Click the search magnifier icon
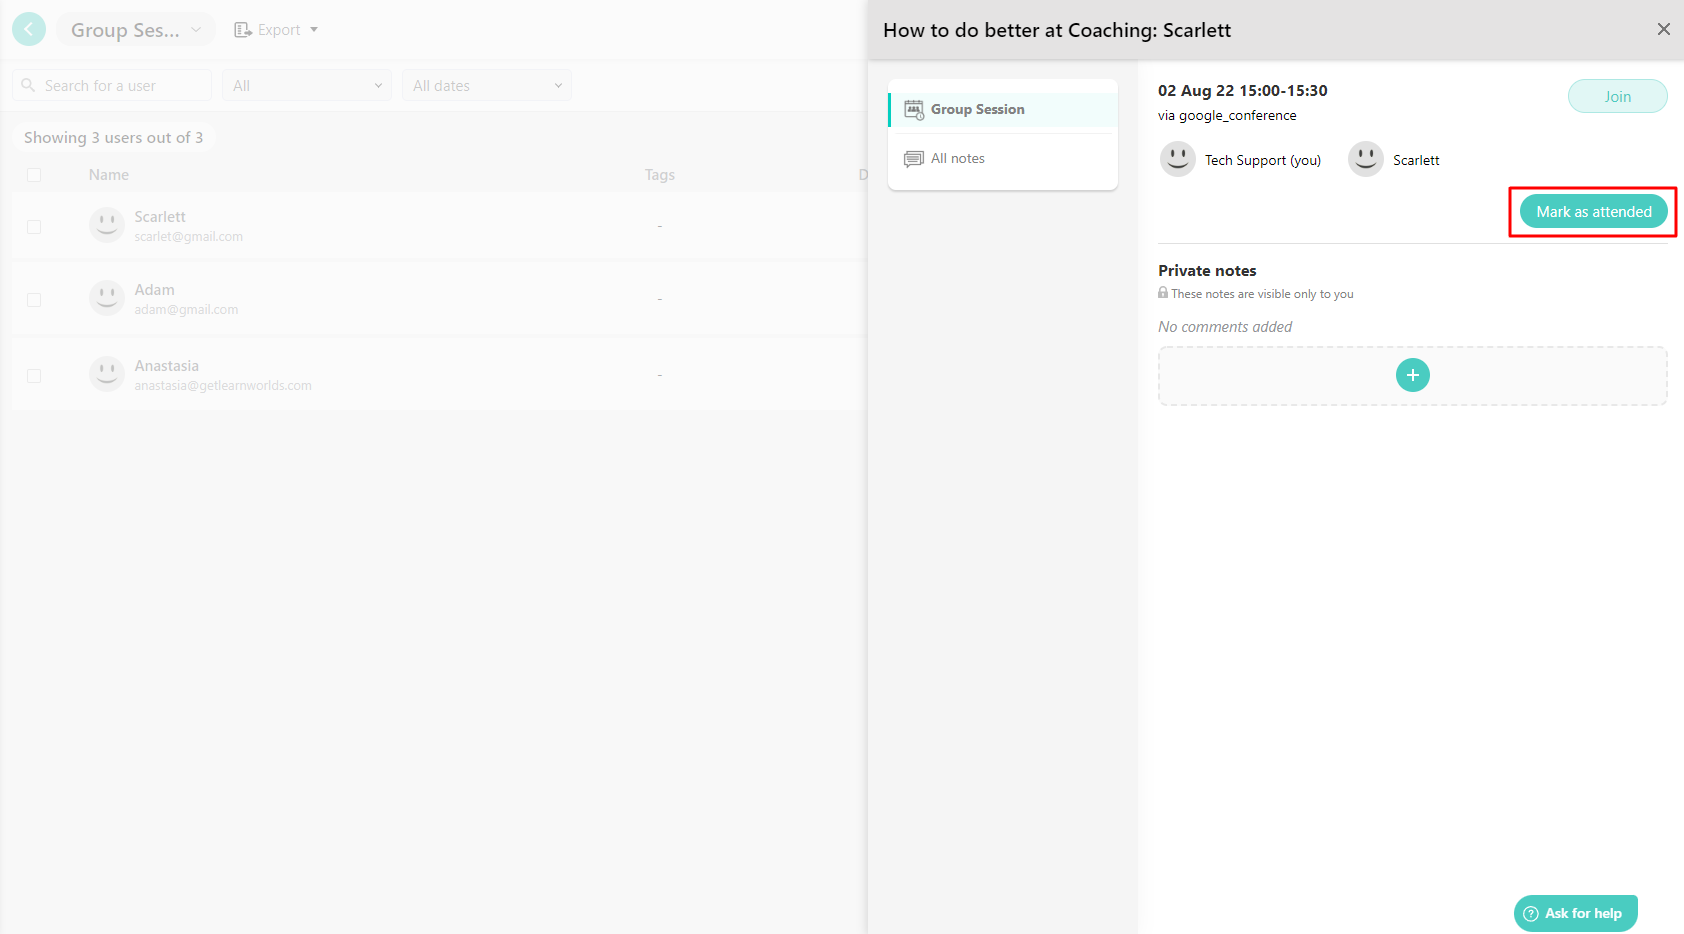Screen dimensions: 1684x934 (x=27, y=85)
